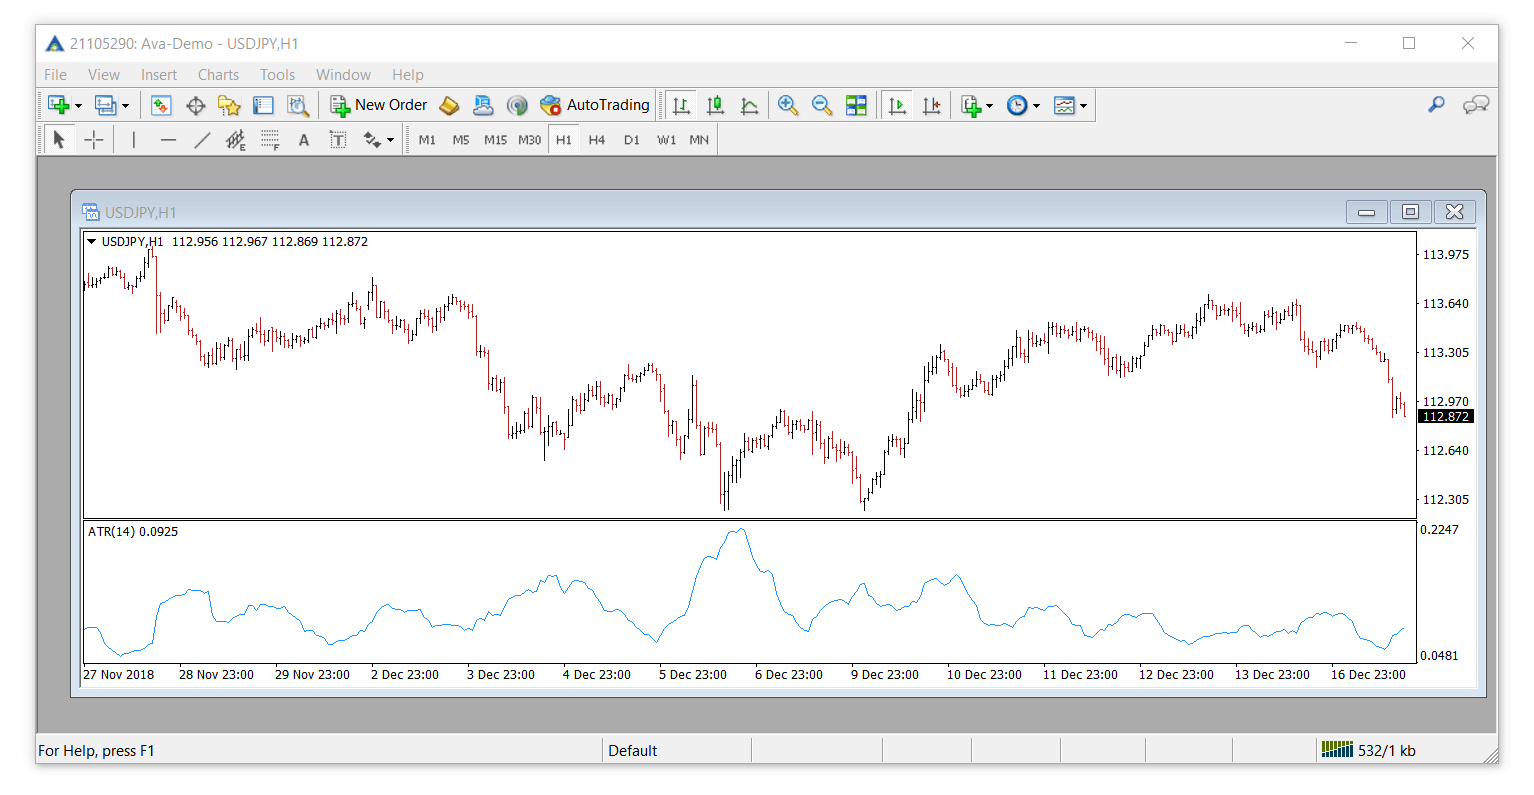Open the File menu
1534x795 pixels.
[x=56, y=75]
